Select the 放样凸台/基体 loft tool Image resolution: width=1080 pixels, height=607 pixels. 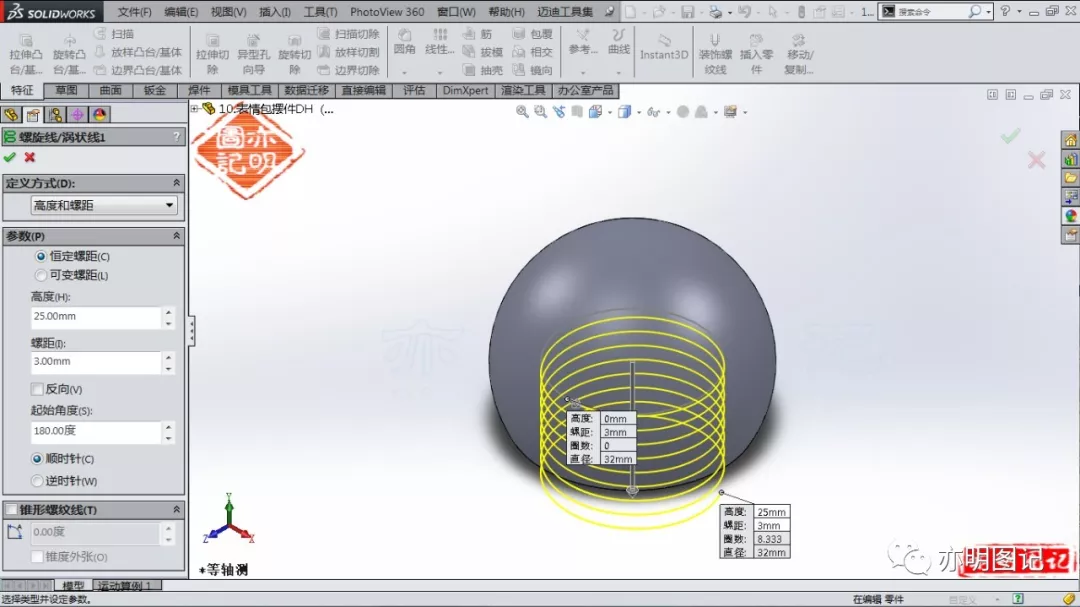click(x=137, y=52)
